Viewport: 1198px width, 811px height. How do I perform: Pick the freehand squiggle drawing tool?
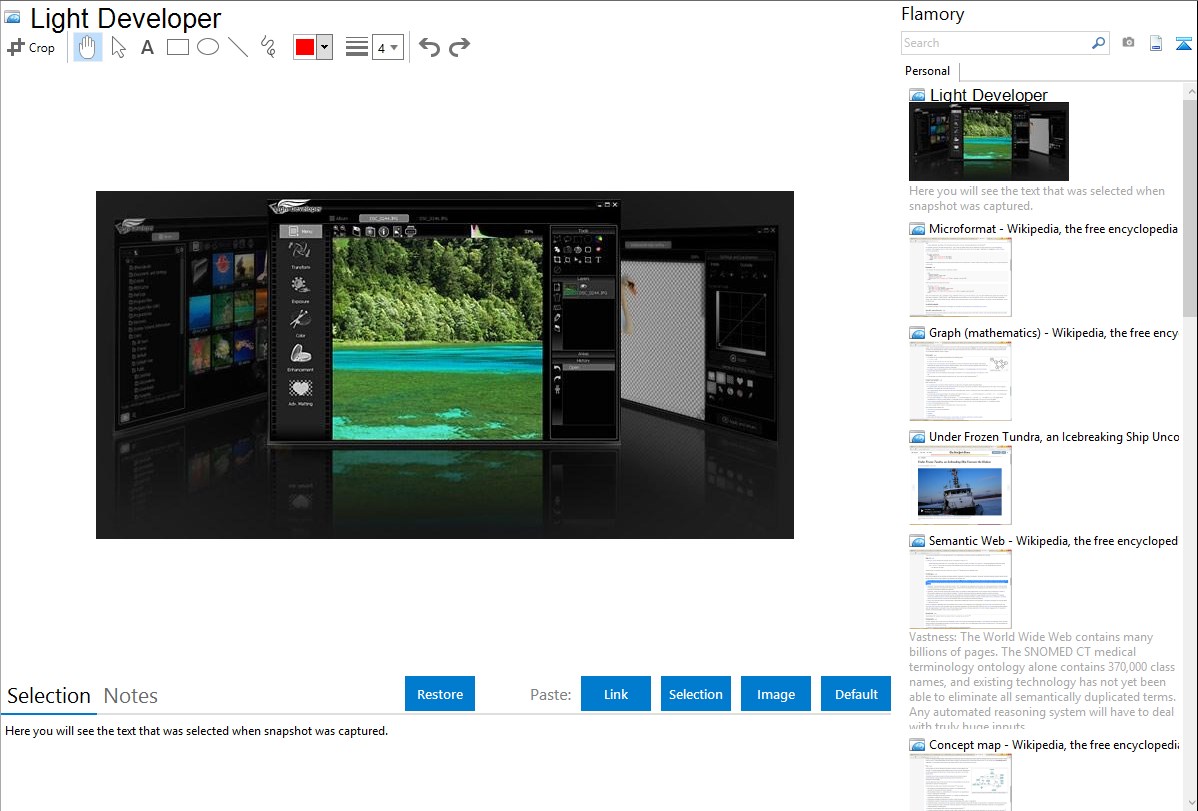click(x=268, y=47)
